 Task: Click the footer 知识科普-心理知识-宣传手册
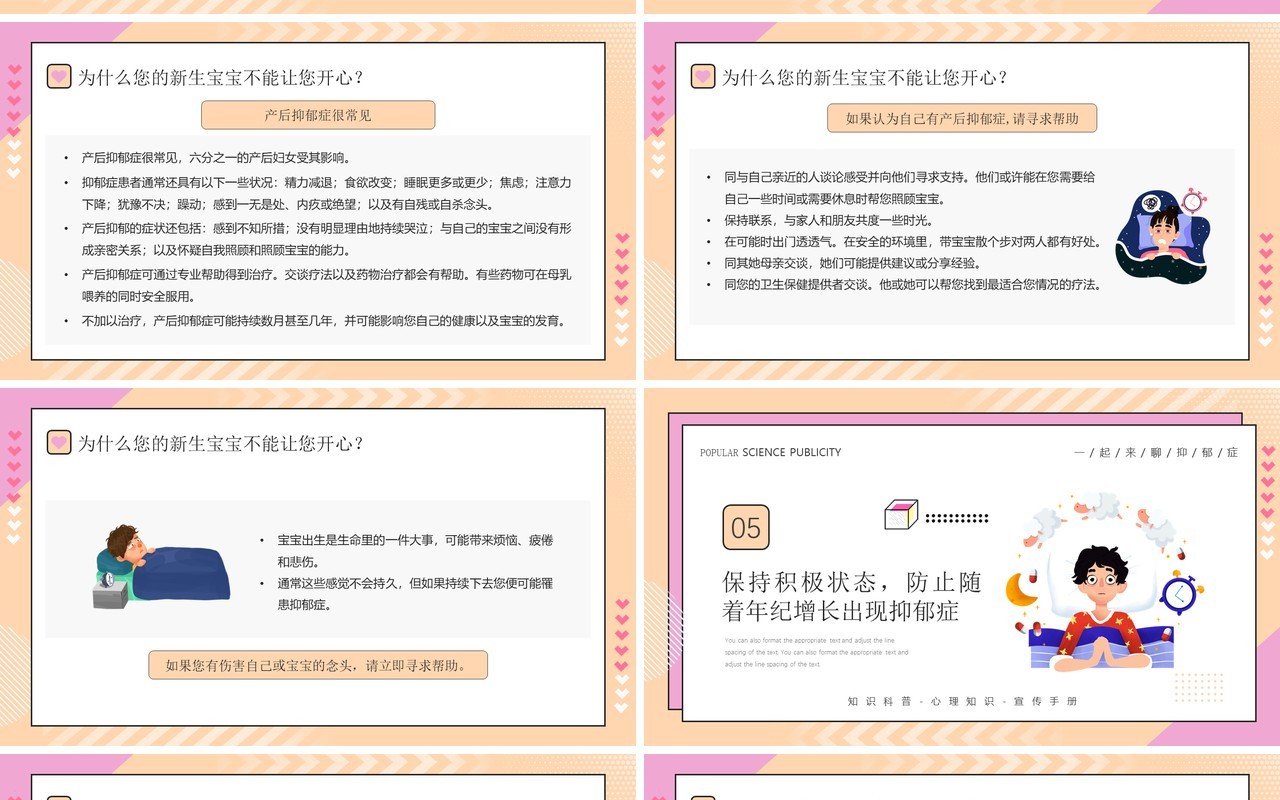tap(963, 702)
